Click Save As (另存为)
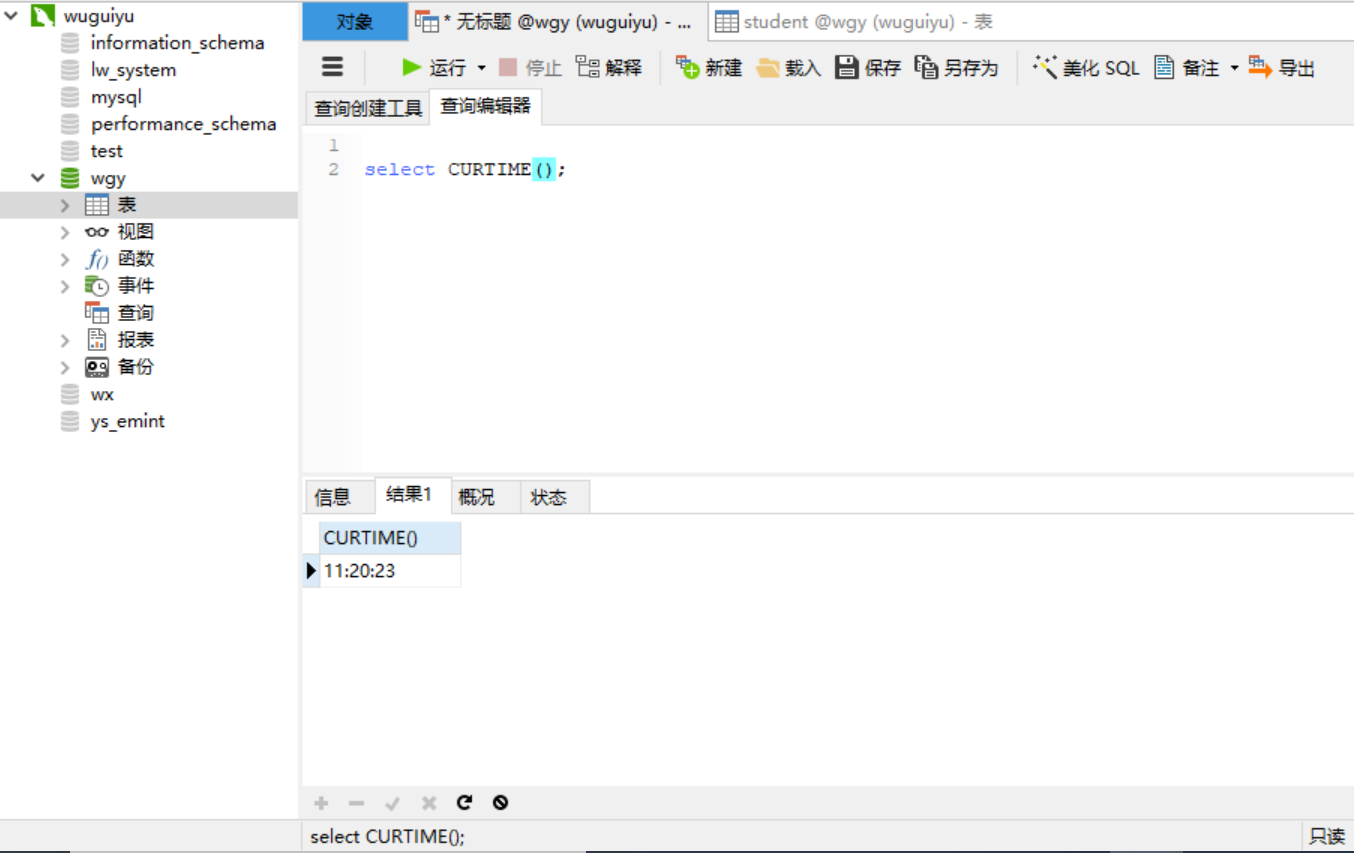1354x853 pixels. tap(956, 67)
